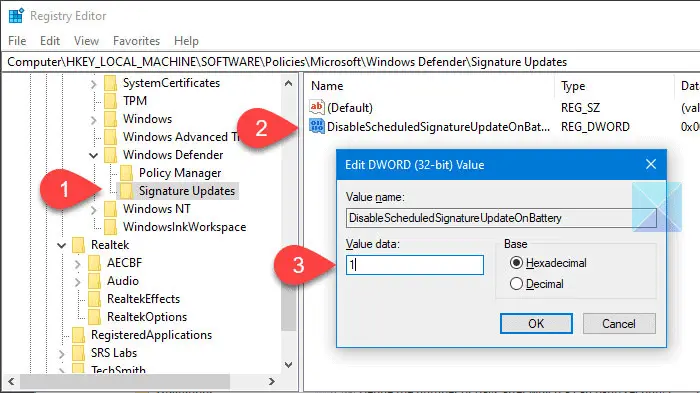Open the Edit menu

[x=50, y=41]
